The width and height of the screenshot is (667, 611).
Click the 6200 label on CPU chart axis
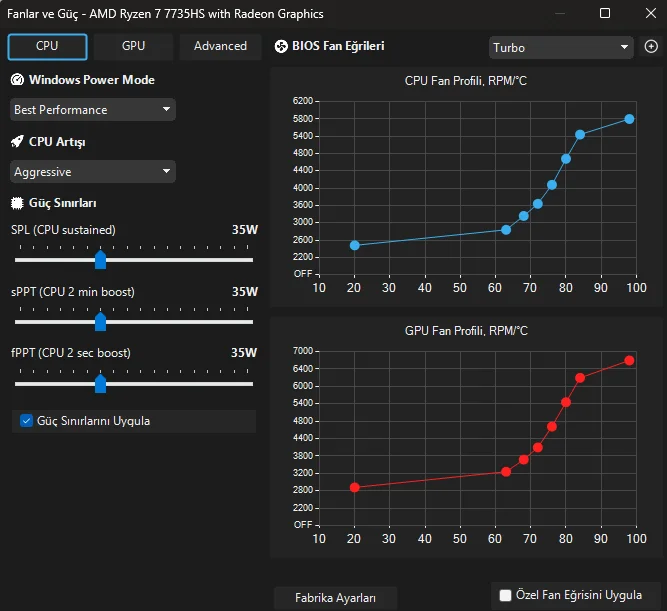point(302,101)
